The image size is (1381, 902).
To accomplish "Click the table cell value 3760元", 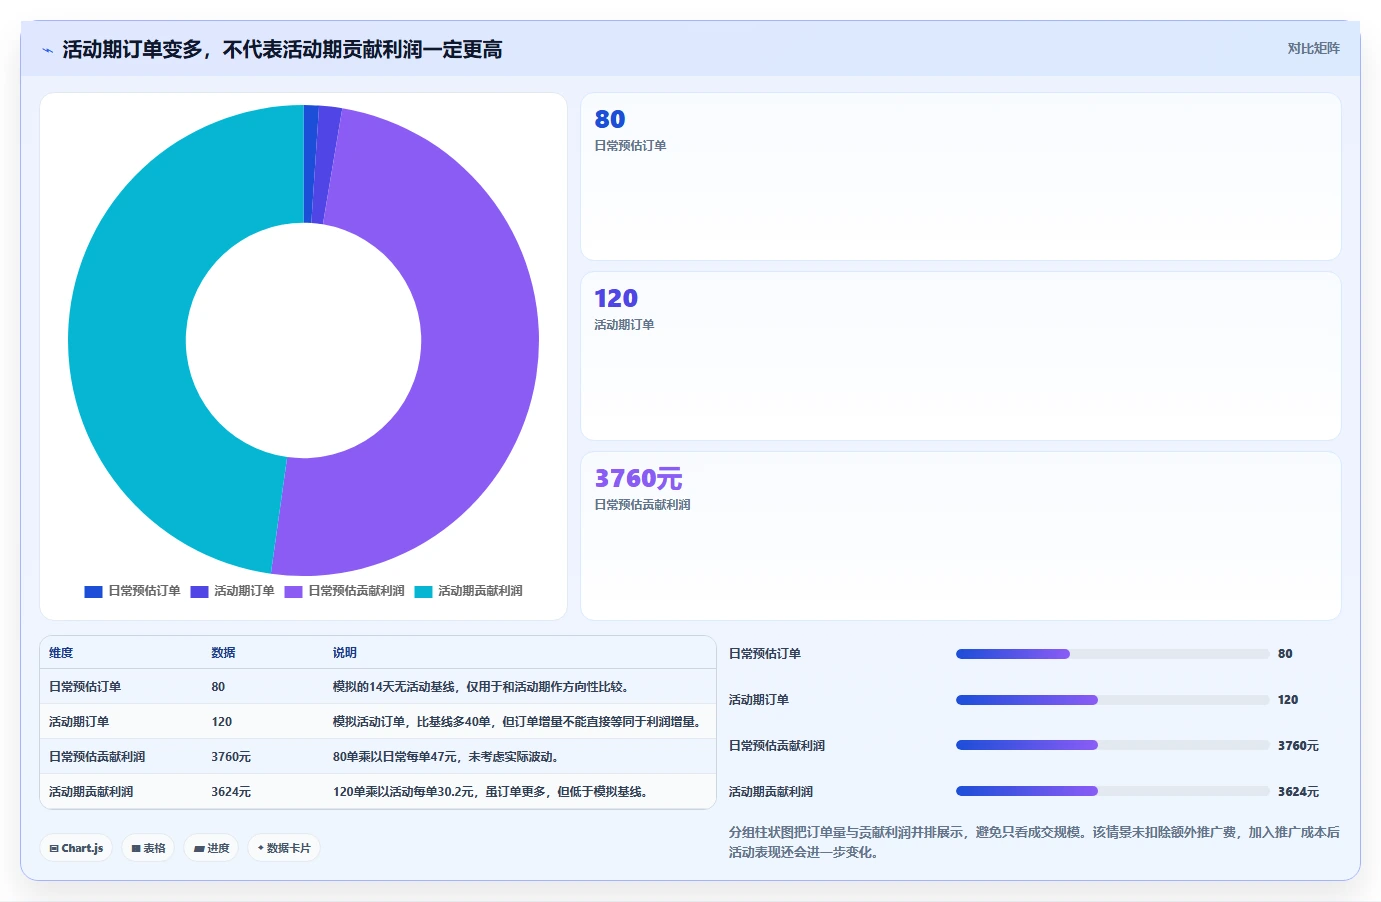I will pyautogui.click(x=231, y=757).
